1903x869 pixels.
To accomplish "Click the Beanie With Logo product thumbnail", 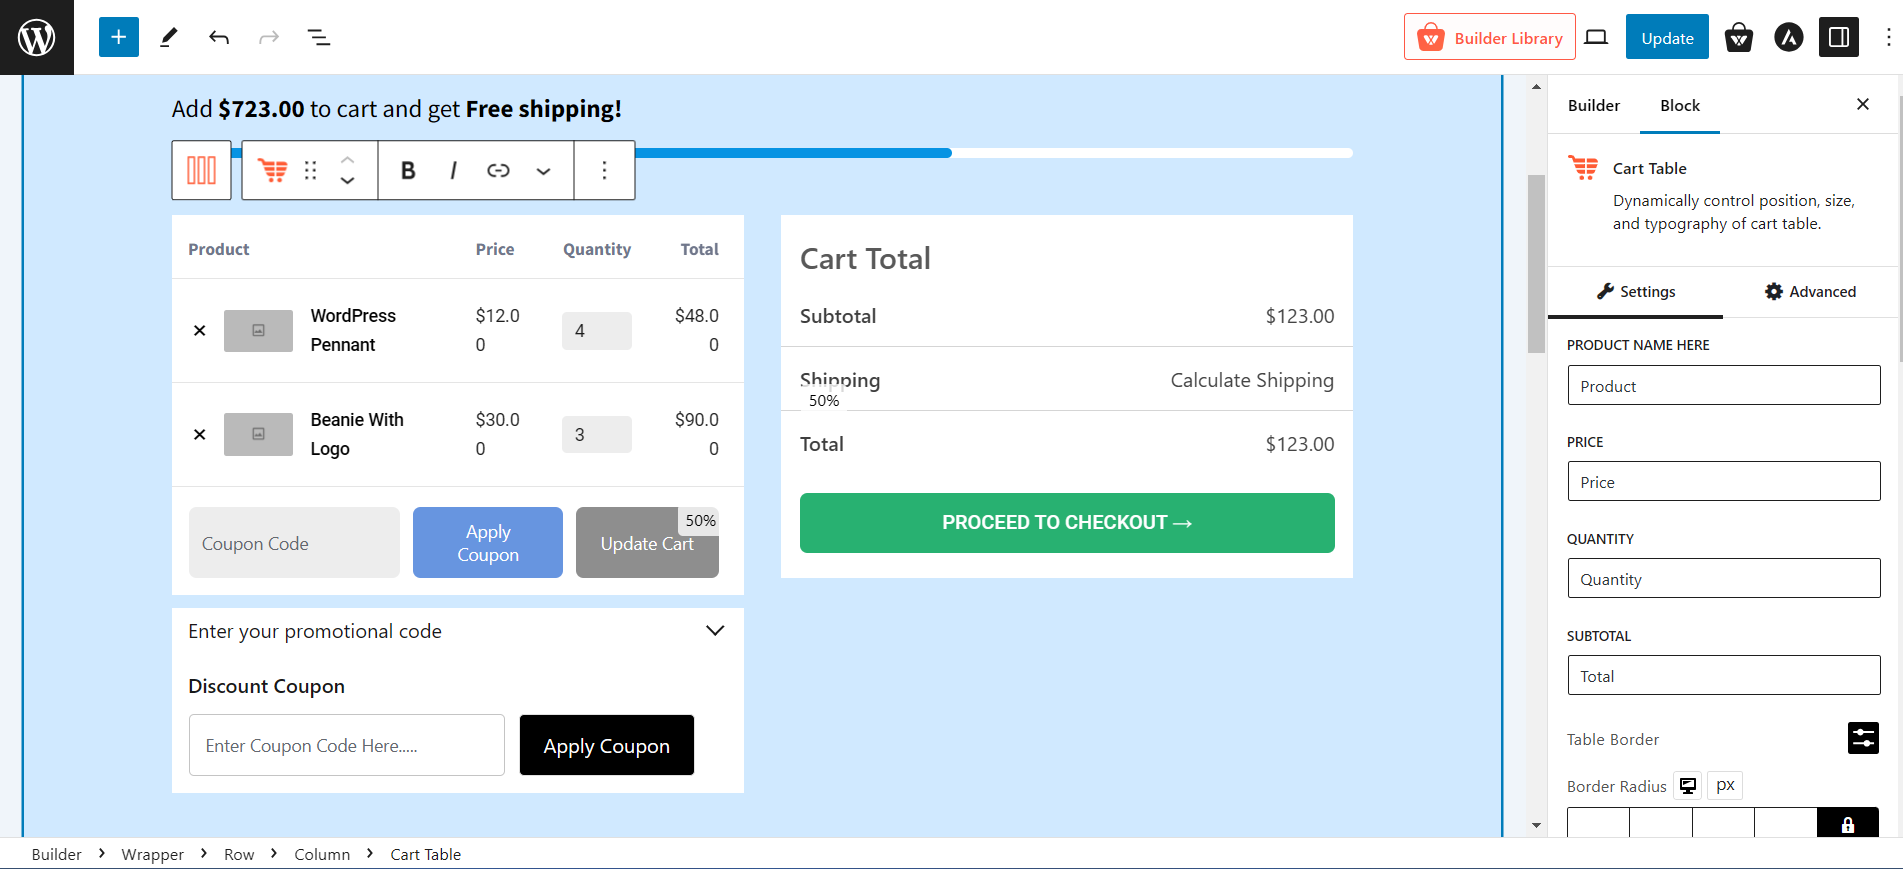I will pyautogui.click(x=258, y=434).
